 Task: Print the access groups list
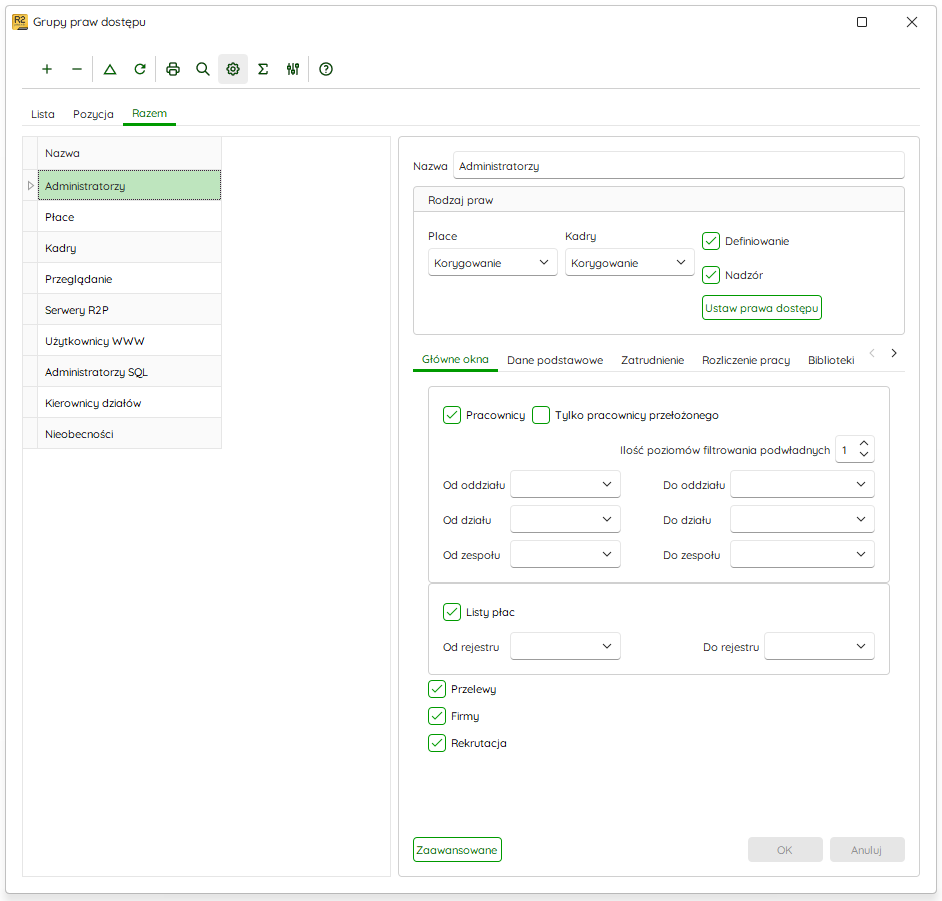coord(173,69)
